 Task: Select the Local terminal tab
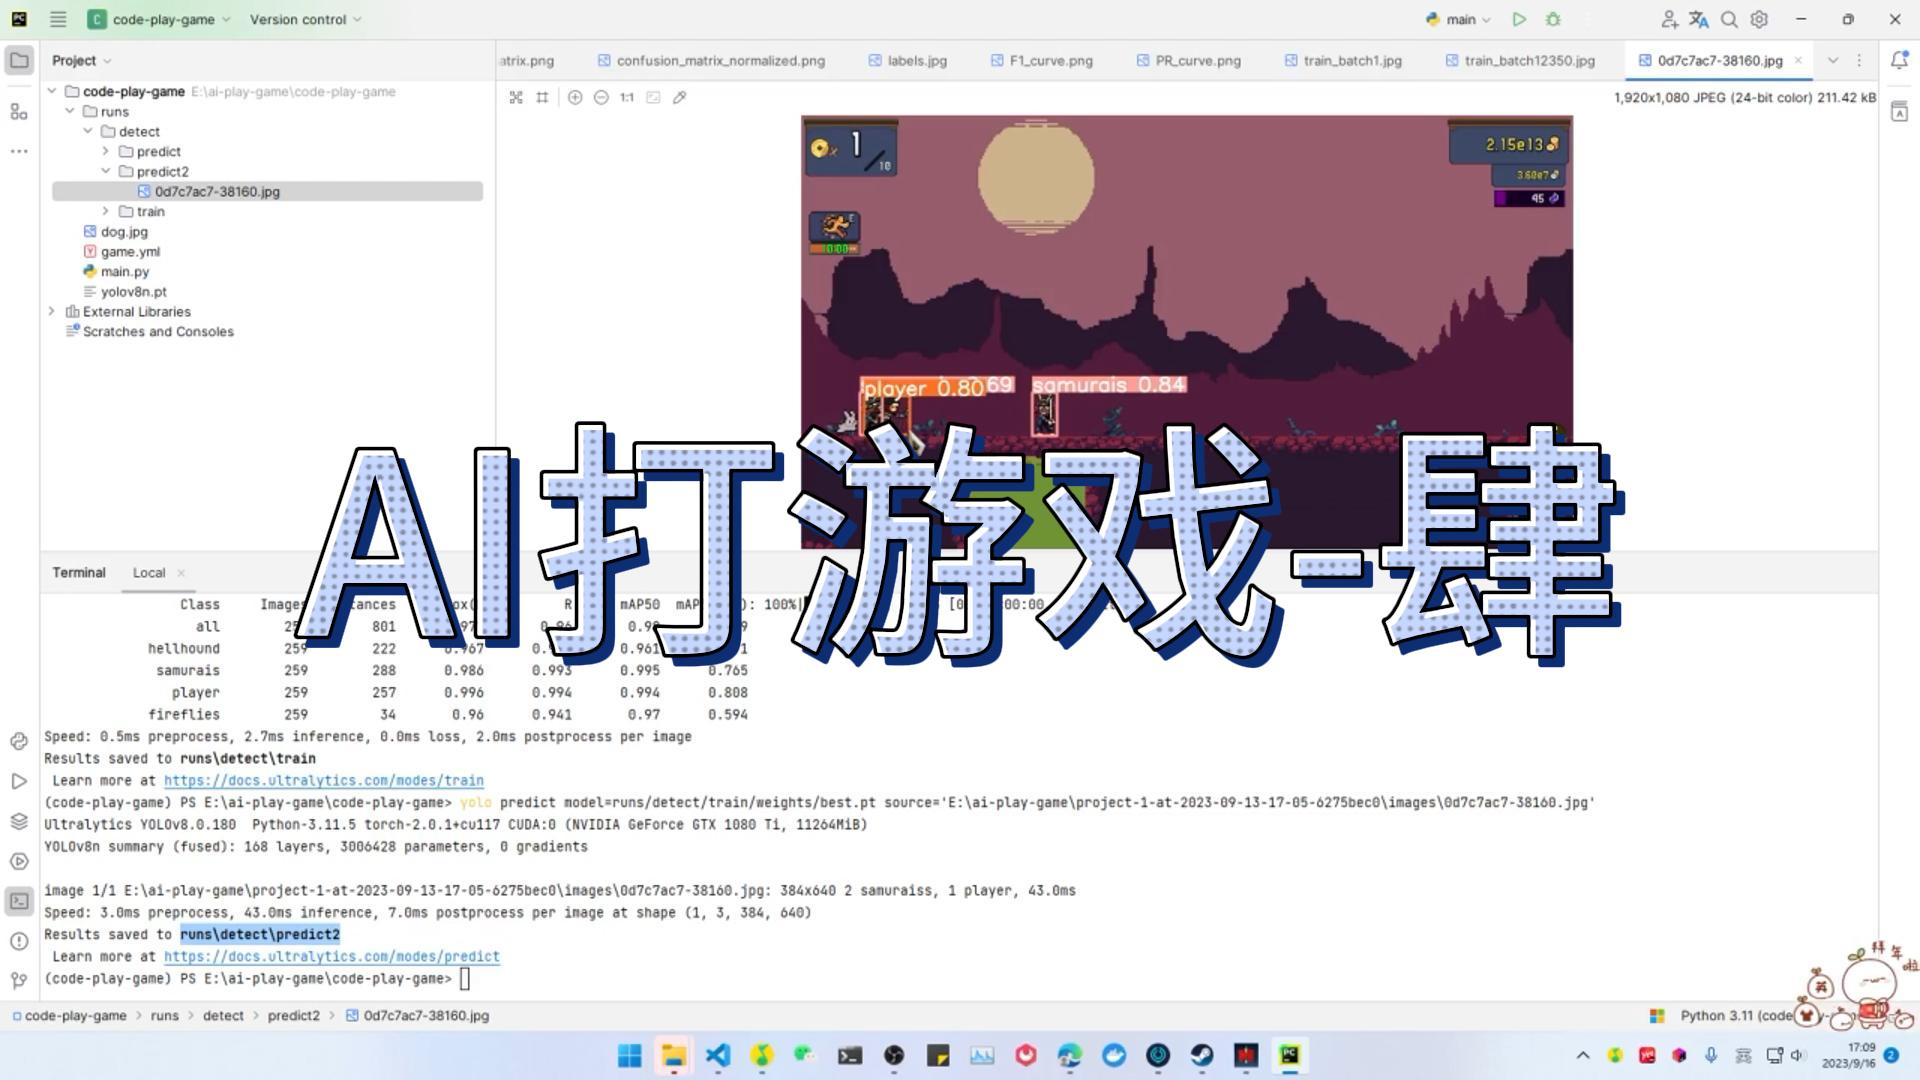tap(149, 573)
